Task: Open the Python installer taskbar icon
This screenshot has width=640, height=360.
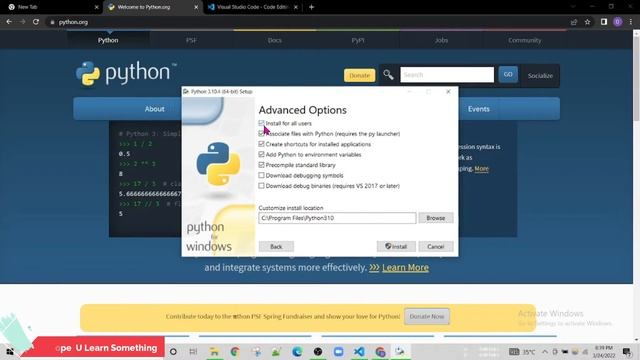Action: pos(400,351)
